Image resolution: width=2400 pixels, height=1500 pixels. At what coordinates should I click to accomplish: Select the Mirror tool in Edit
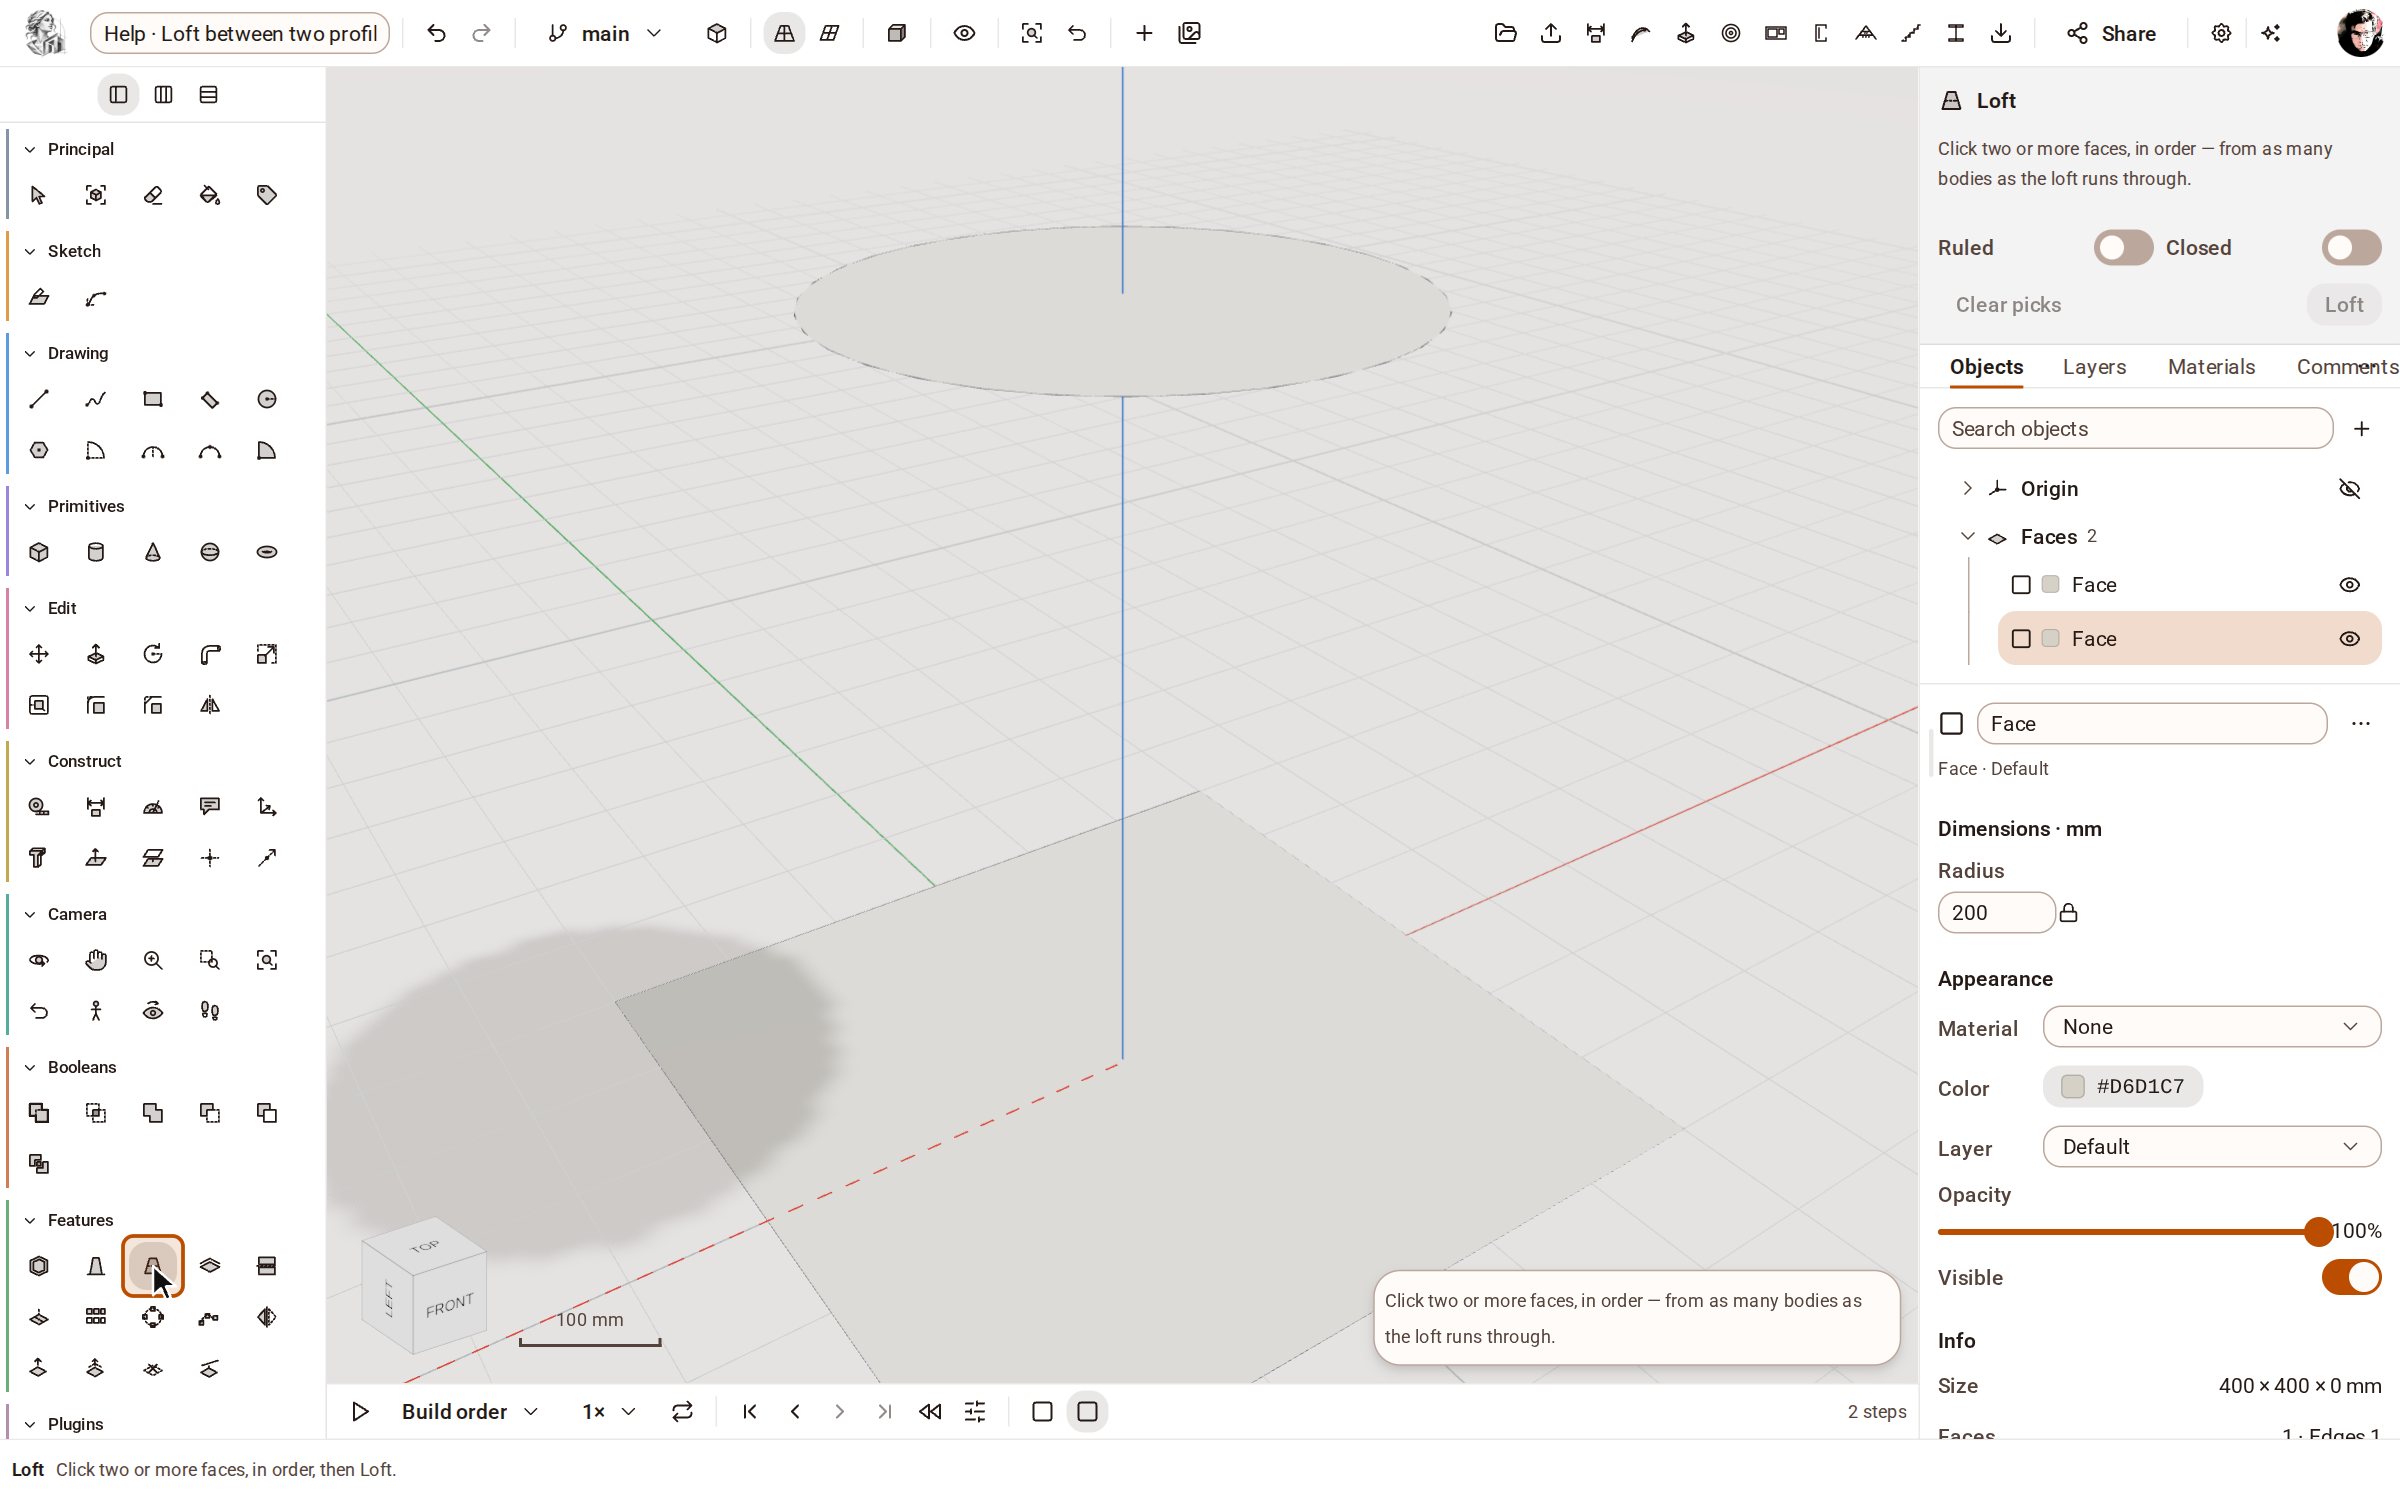coord(210,705)
